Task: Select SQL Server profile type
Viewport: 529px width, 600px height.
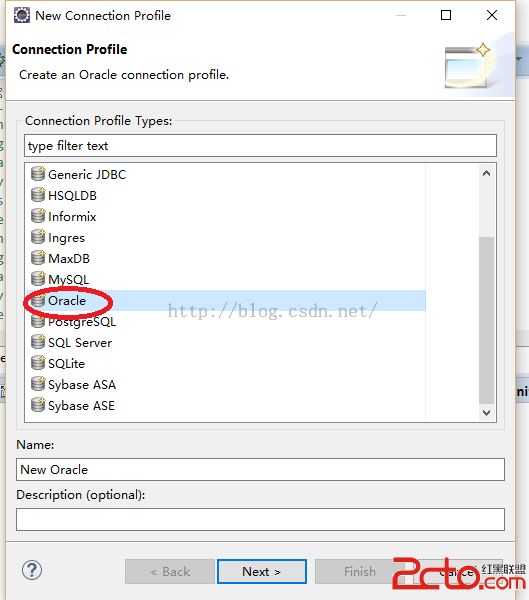Action: click(x=80, y=343)
